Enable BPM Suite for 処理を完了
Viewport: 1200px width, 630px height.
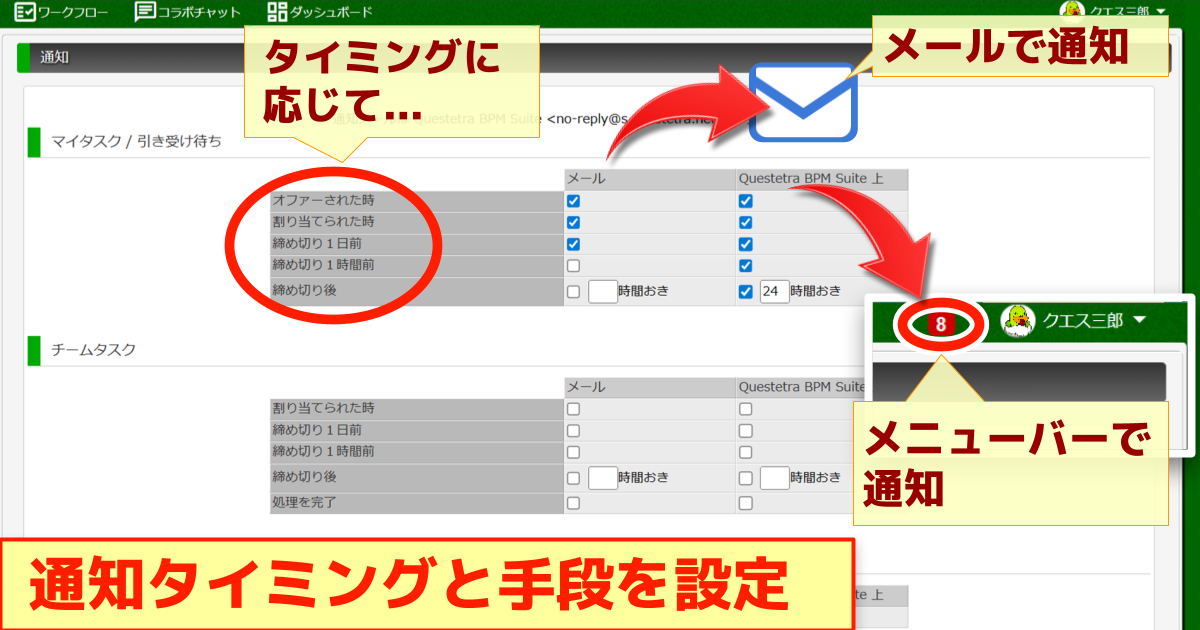(x=745, y=503)
